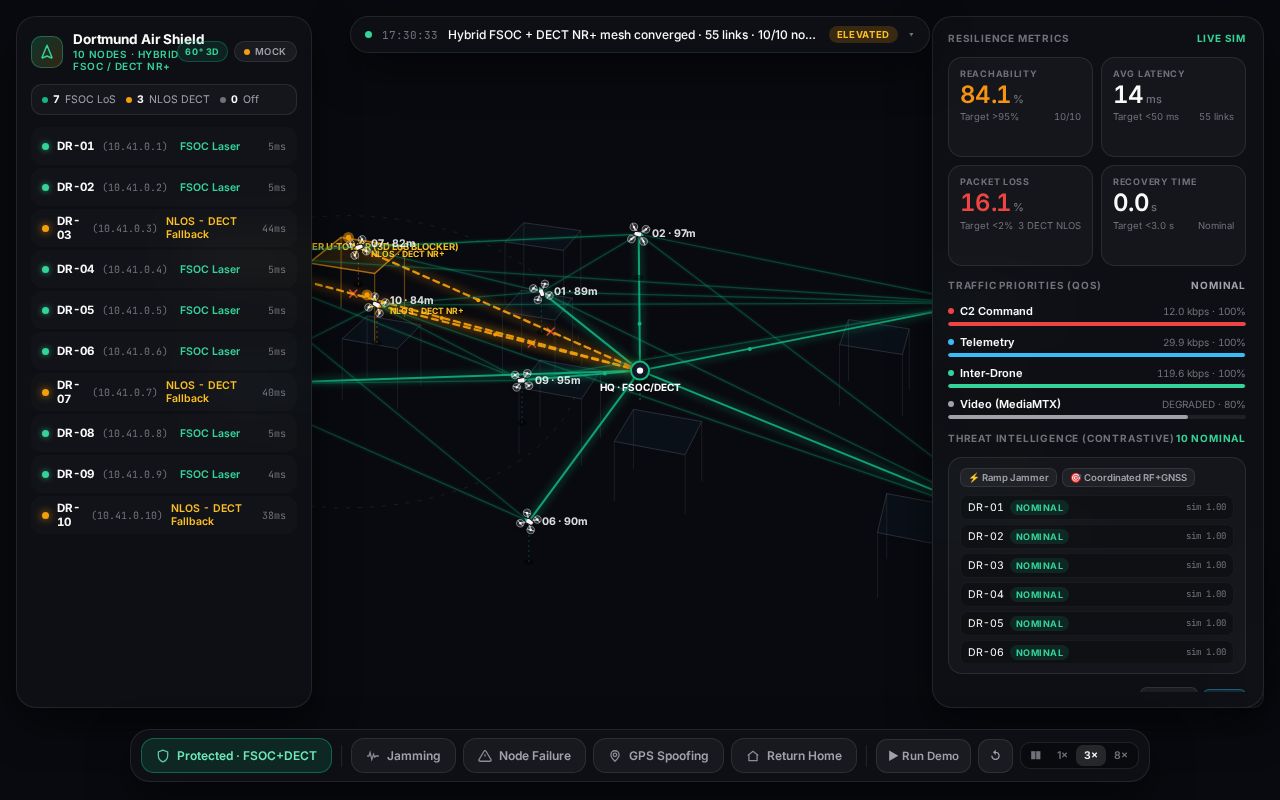The height and width of the screenshot is (800, 1280).
Task: Click the Packet Loss 16.1% card
Action: tap(1020, 215)
